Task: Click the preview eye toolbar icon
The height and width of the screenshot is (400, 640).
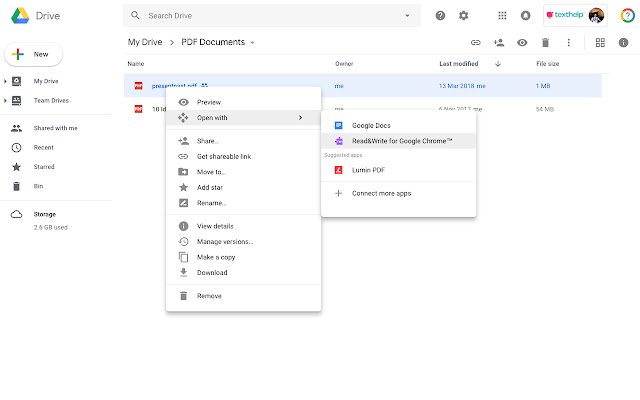Action: click(x=522, y=42)
